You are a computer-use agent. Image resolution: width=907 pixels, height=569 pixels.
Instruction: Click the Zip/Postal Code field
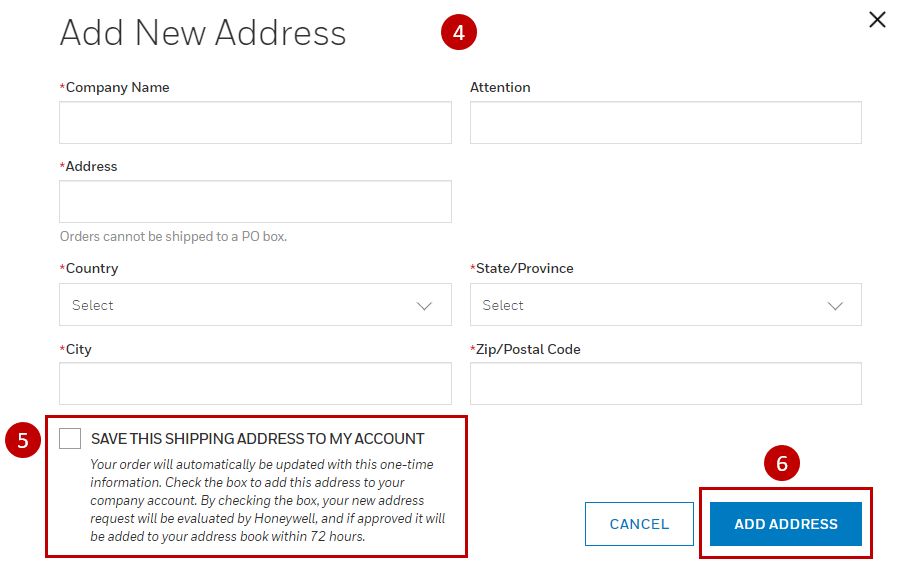coord(665,384)
